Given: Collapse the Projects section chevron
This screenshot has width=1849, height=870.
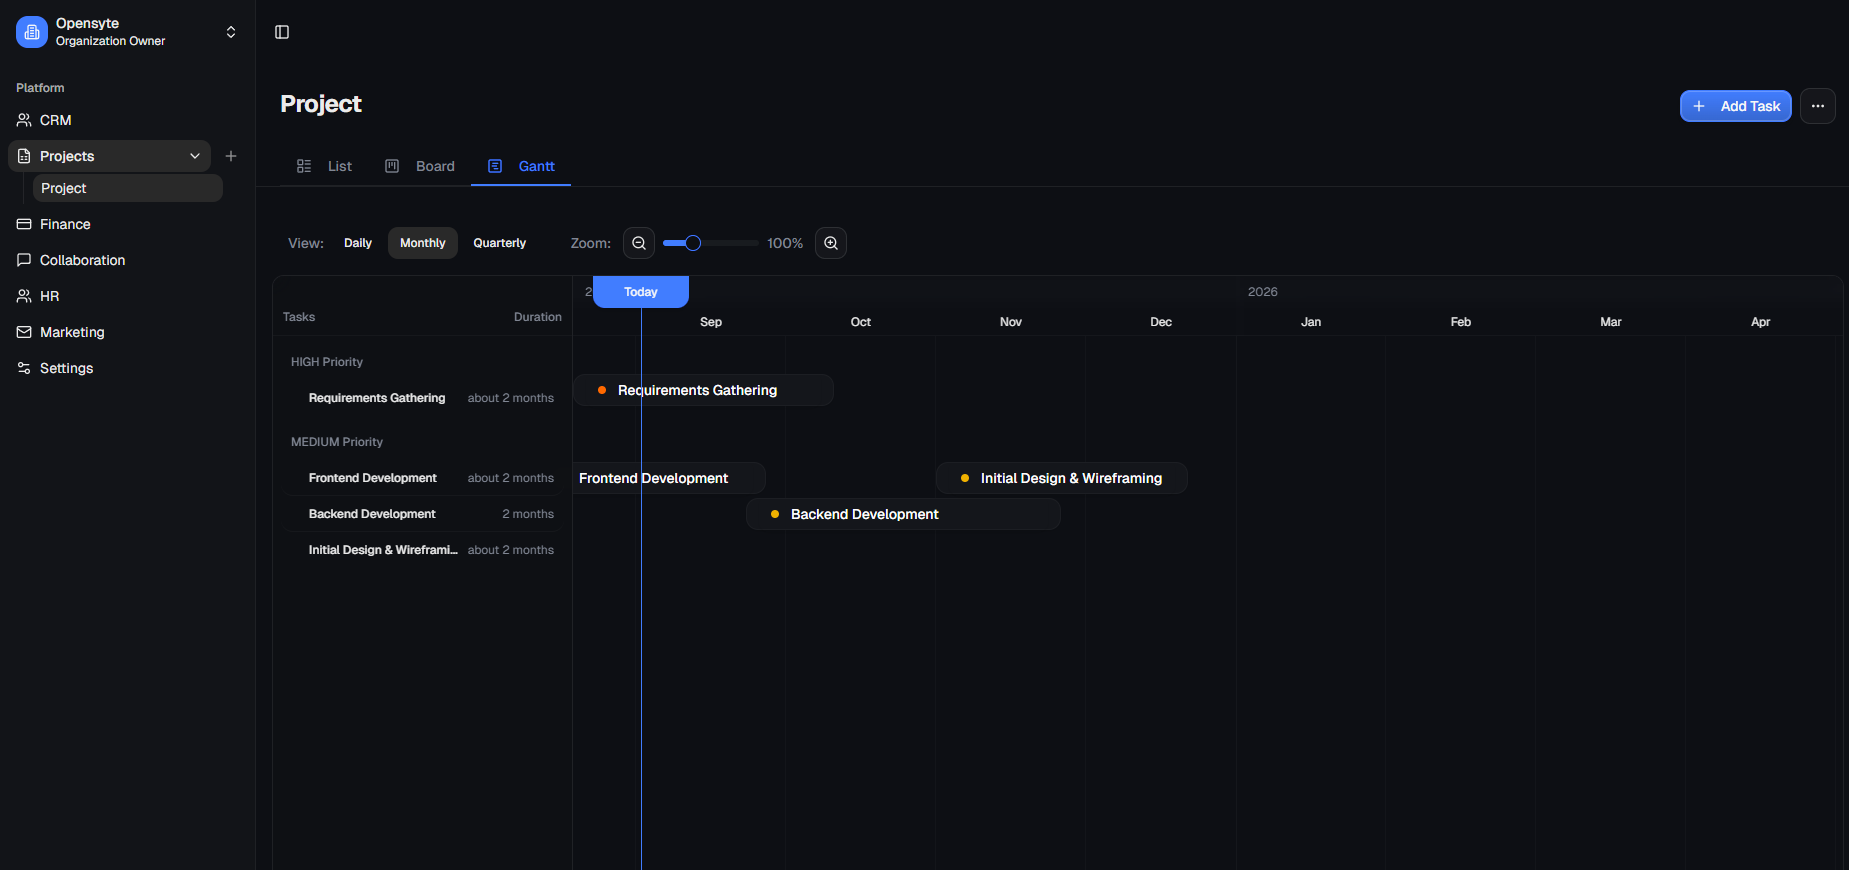Looking at the screenshot, I should 195,156.
